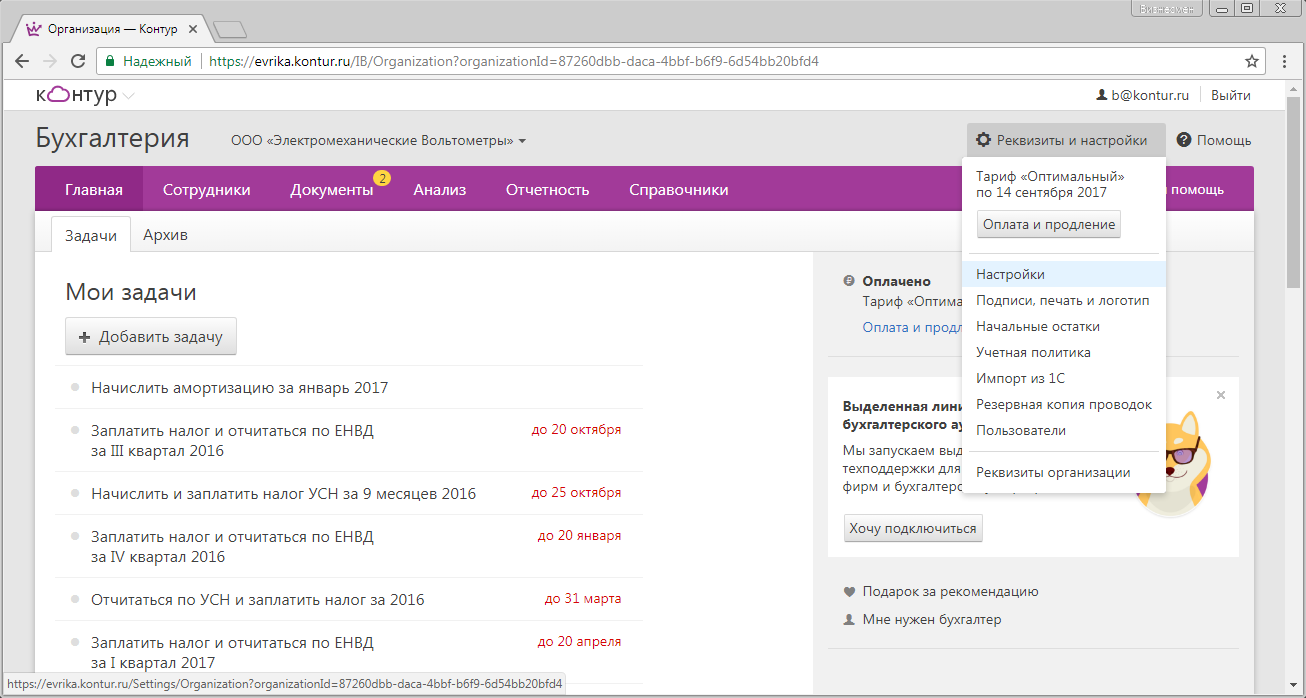Open Пользователи from the settings menu

tap(1064, 430)
